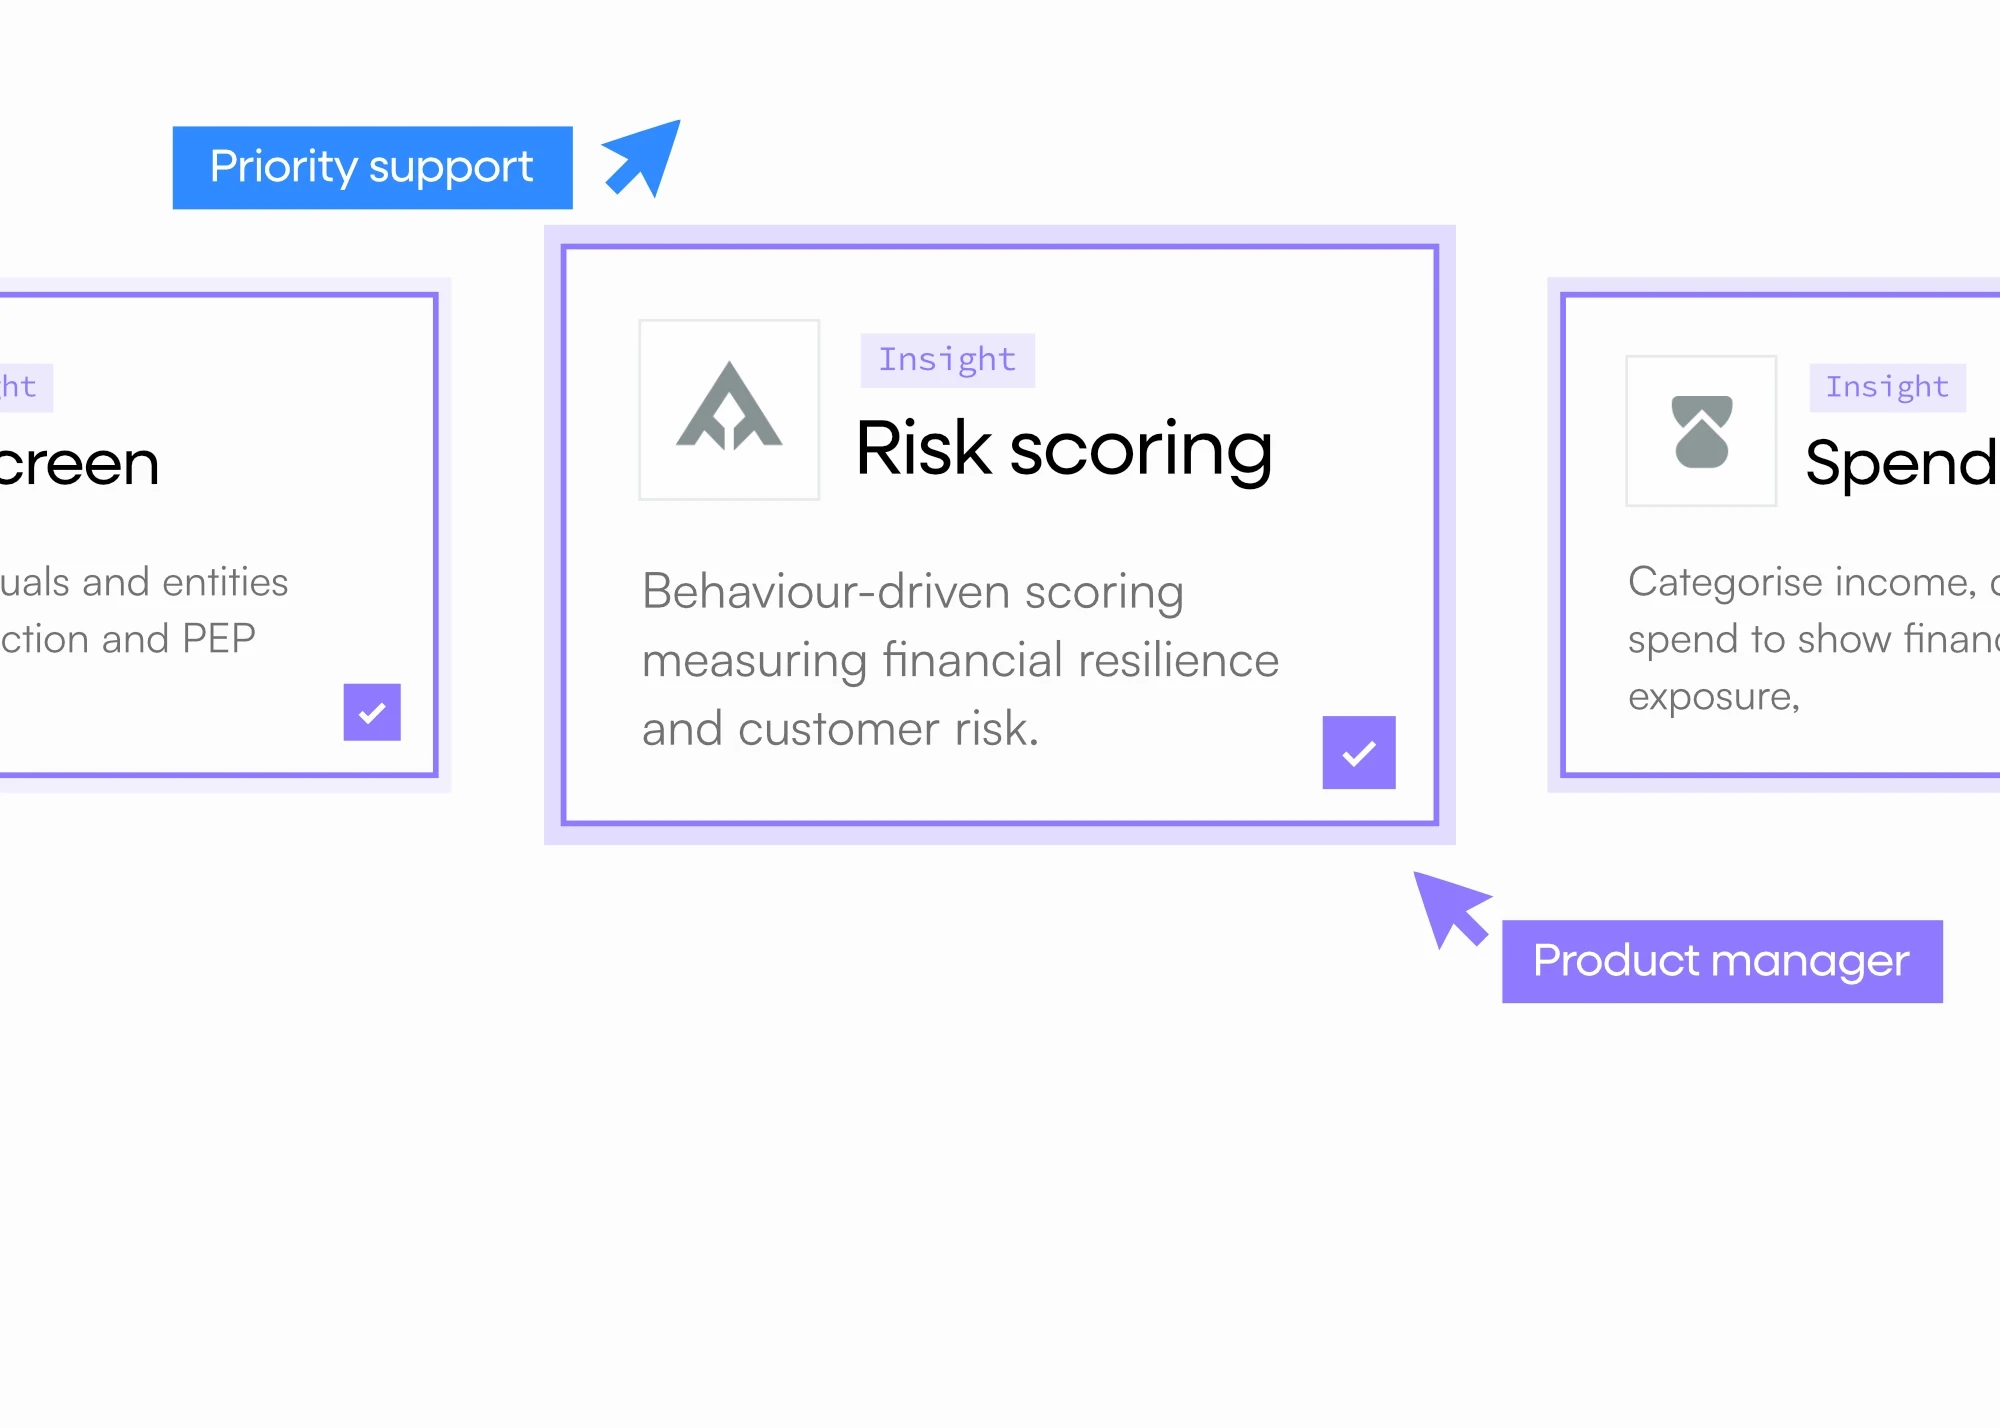Open the Insight tag on the Risk scoring card
2000x1428 pixels.
coord(946,359)
